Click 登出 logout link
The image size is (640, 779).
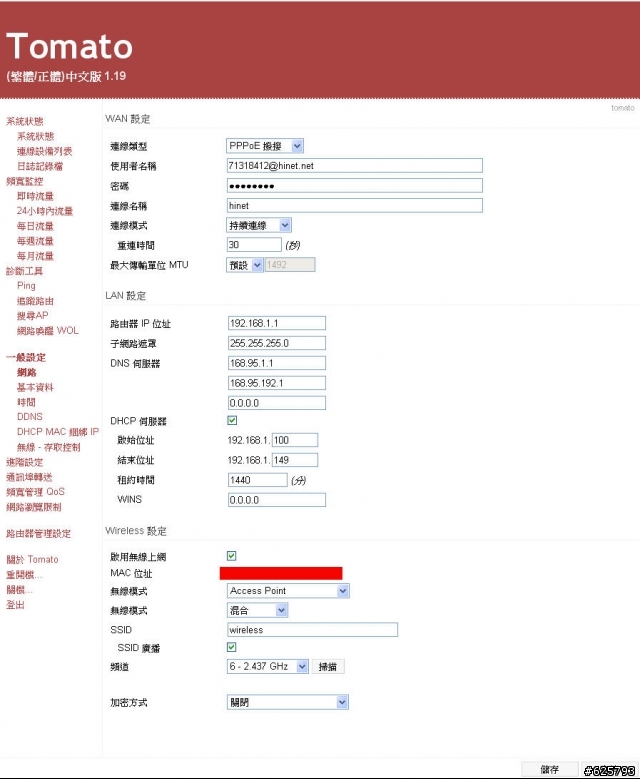[x=15, y=605]
